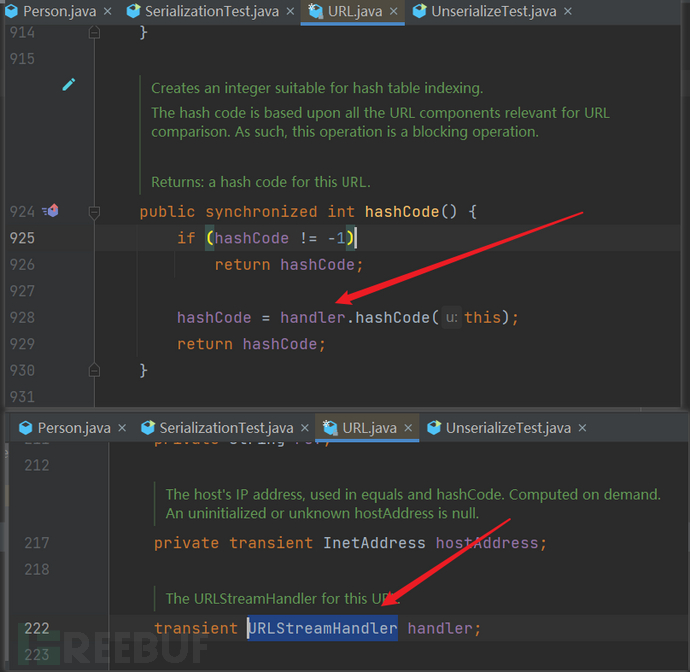Screen dimensions: 690x672
Task: Click the UnserializeTest.java class icon in top tabs
Action: pos(419,12)
